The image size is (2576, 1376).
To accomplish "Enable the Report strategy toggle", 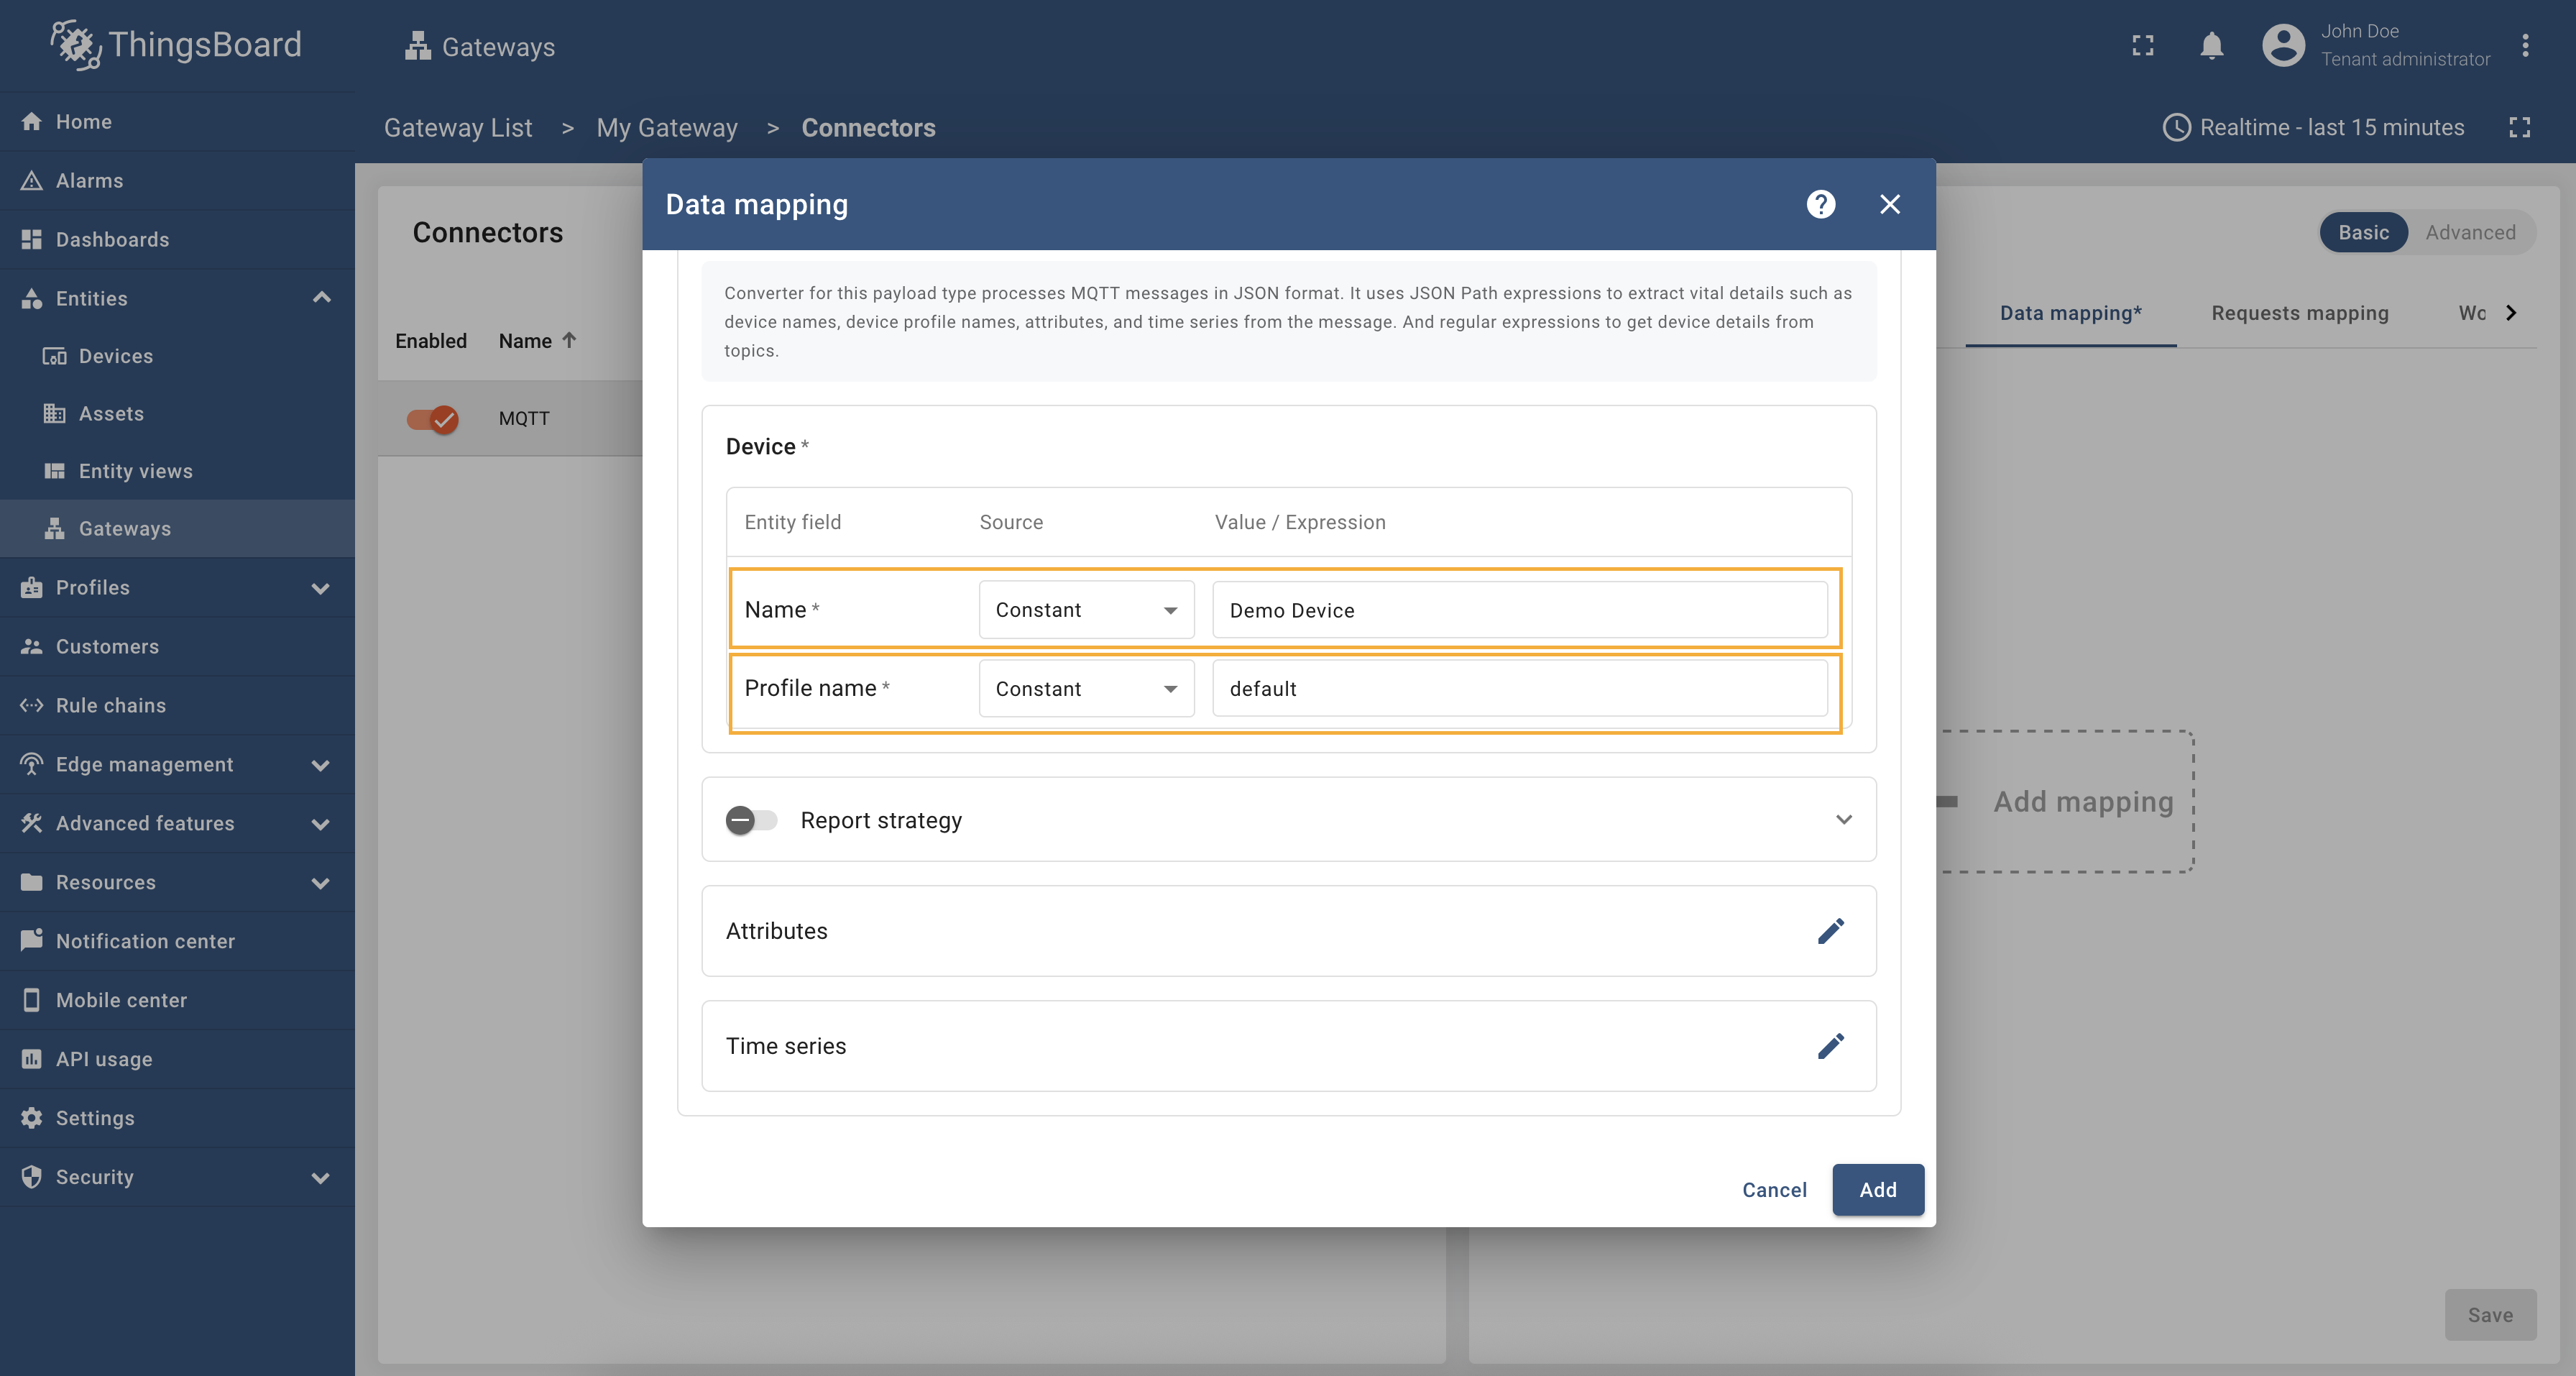I will (x=751, y=820).
